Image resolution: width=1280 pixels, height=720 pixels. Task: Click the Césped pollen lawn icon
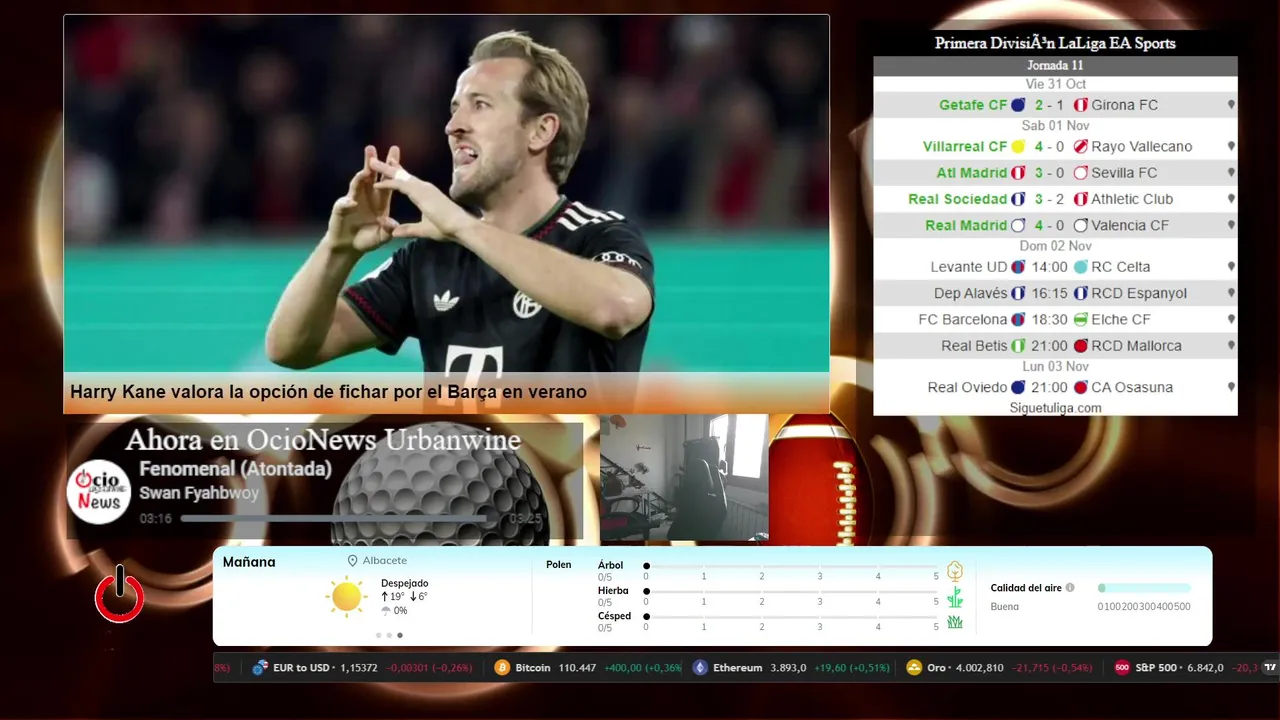click(x=955, y=622)
